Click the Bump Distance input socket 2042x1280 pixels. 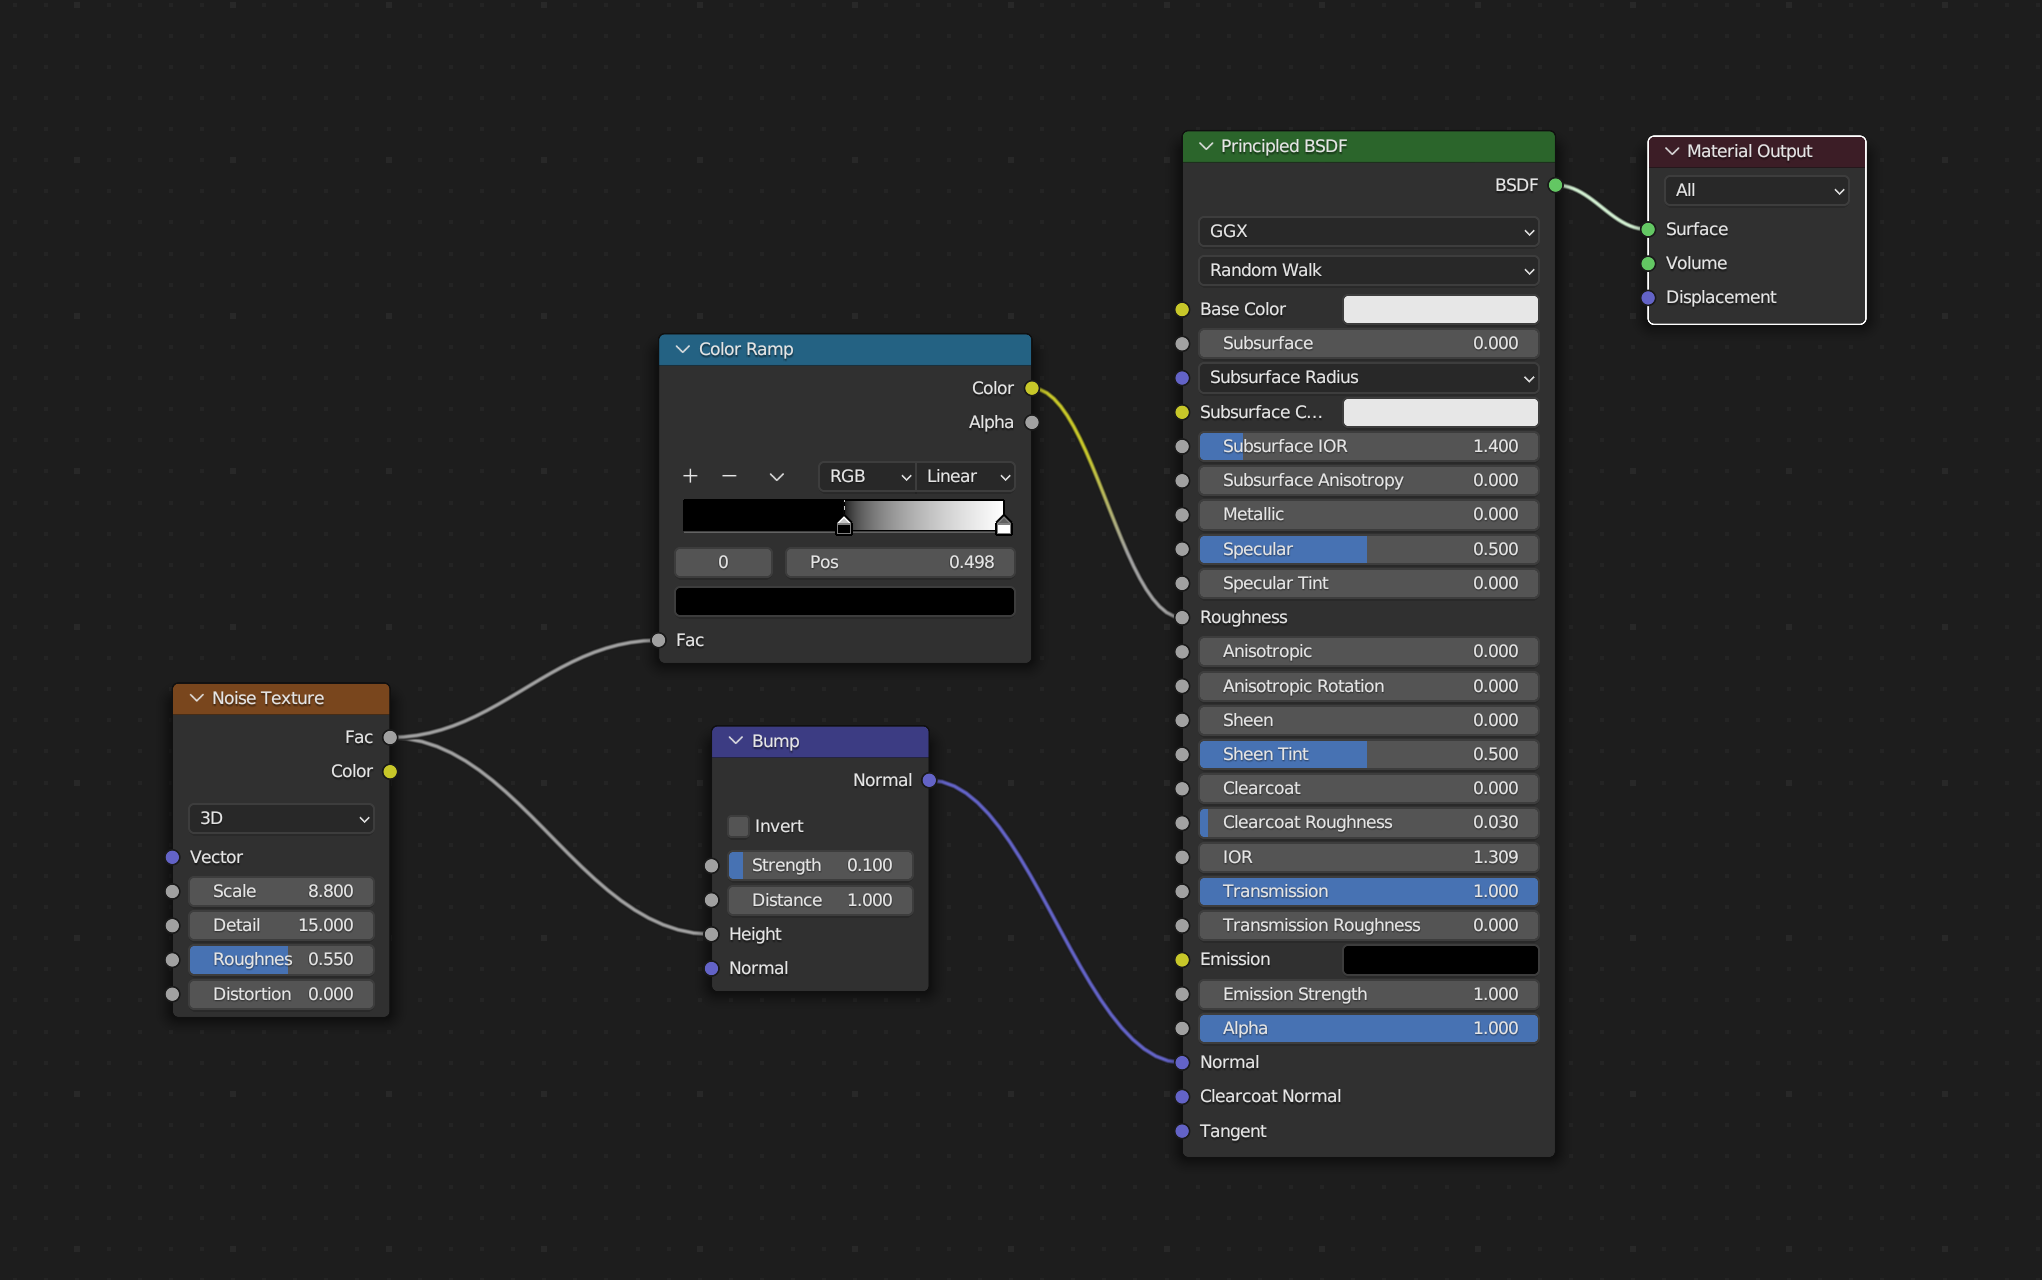coord(711,901)
